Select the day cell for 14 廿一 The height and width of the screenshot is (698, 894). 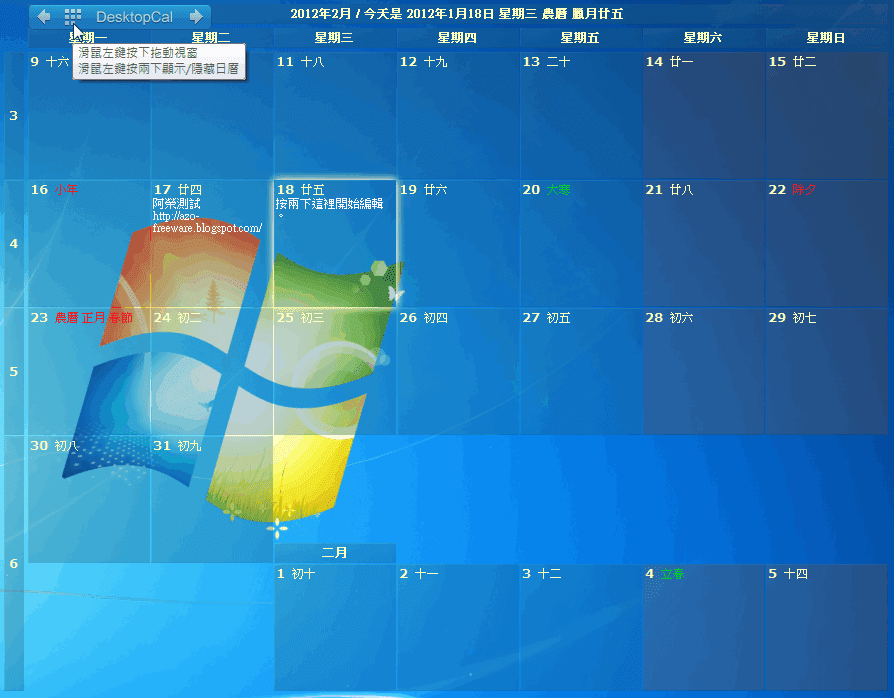coord(704,116)
